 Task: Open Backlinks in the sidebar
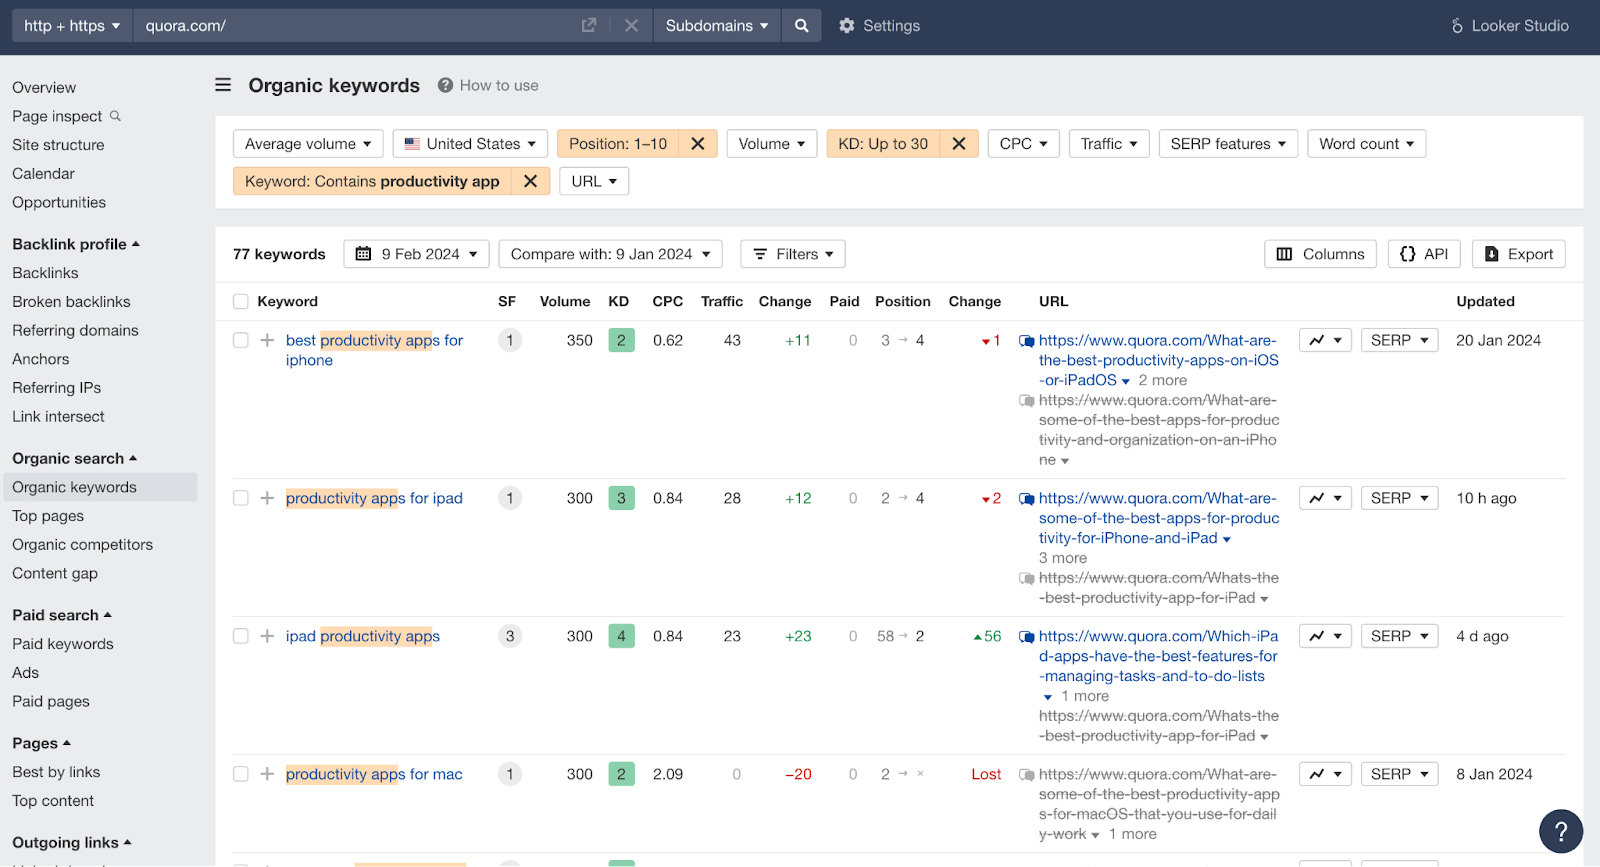tap(45, 273)
